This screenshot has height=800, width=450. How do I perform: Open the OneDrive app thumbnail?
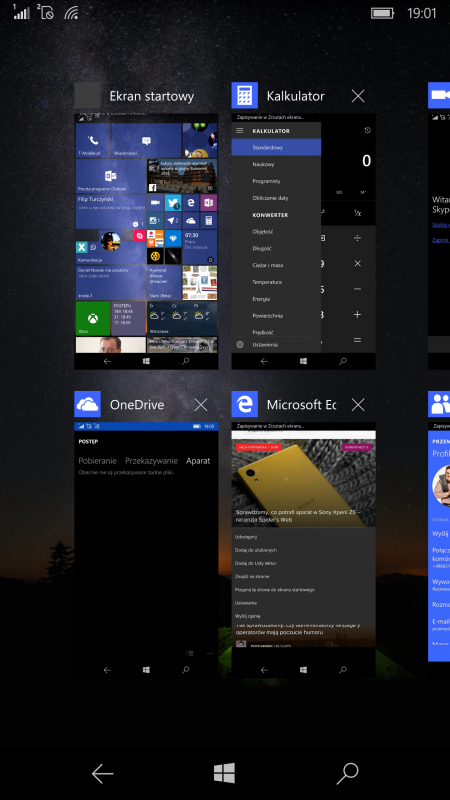point(146,550)
